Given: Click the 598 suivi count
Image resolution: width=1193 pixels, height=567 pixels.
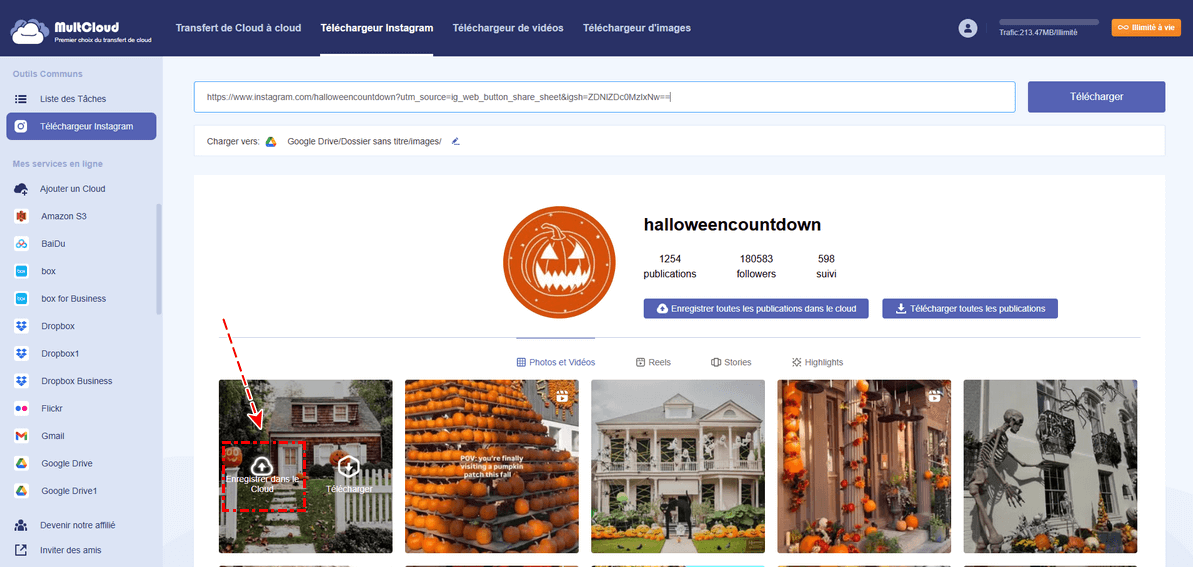Looking at the screenshot, I should (x=826, y=266).
